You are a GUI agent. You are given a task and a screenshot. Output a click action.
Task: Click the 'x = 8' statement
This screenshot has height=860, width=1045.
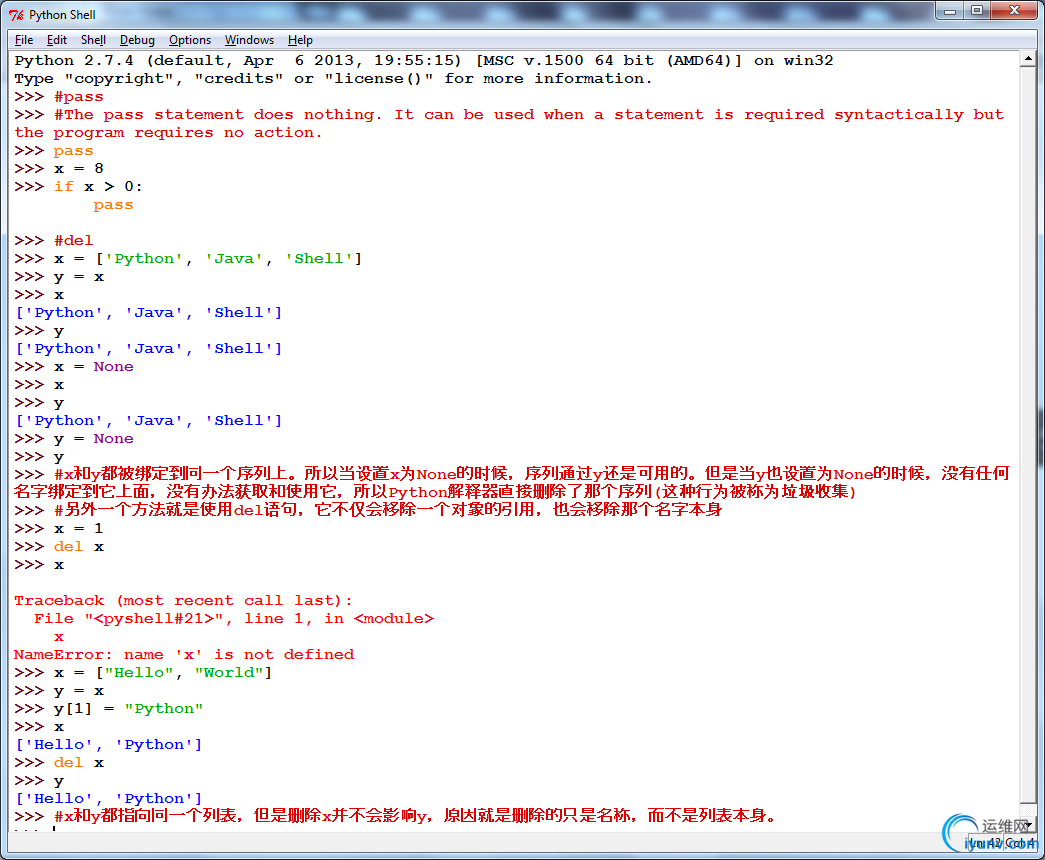pyautogui.click(x=79, y=169)
